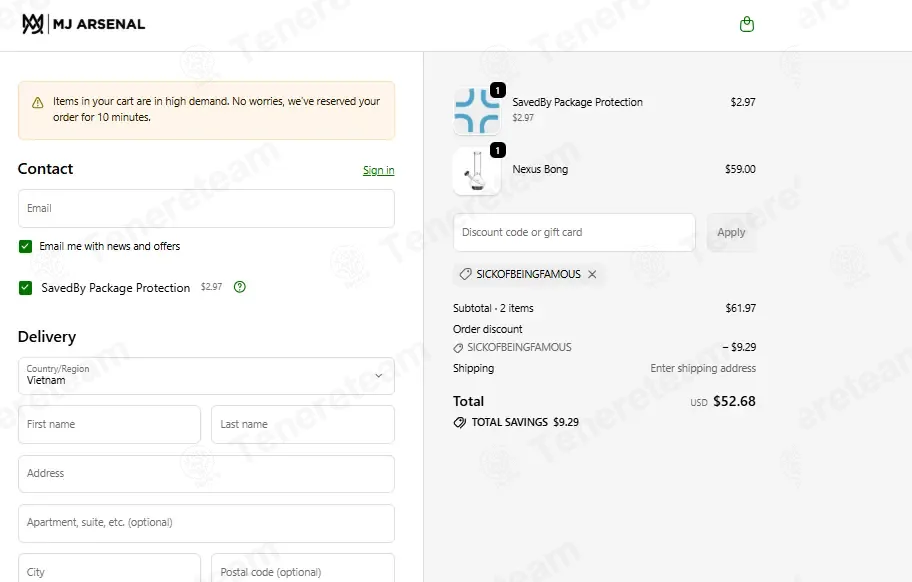This screenshot has width=912, height=582.
Task: Focus the Email input field
Action: (x=206, y=208)
